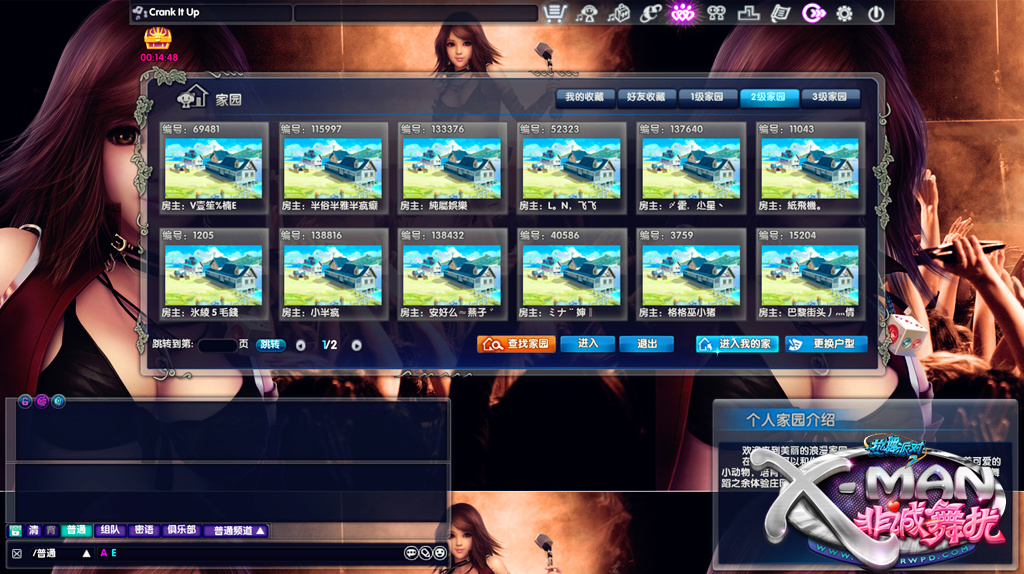The image size is (1024, 574).
Task: Click the dice icon at panel's right edge
Action: pos(906,332)
